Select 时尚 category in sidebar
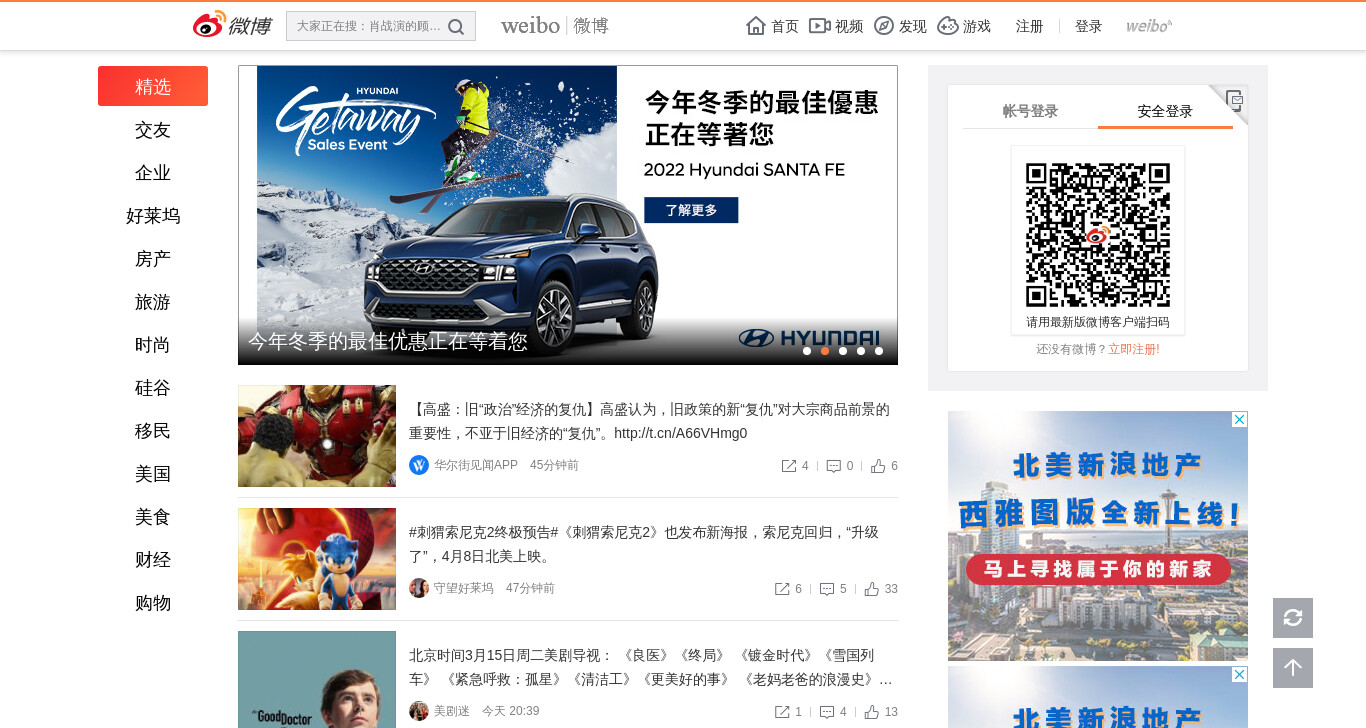 [153, 345]
